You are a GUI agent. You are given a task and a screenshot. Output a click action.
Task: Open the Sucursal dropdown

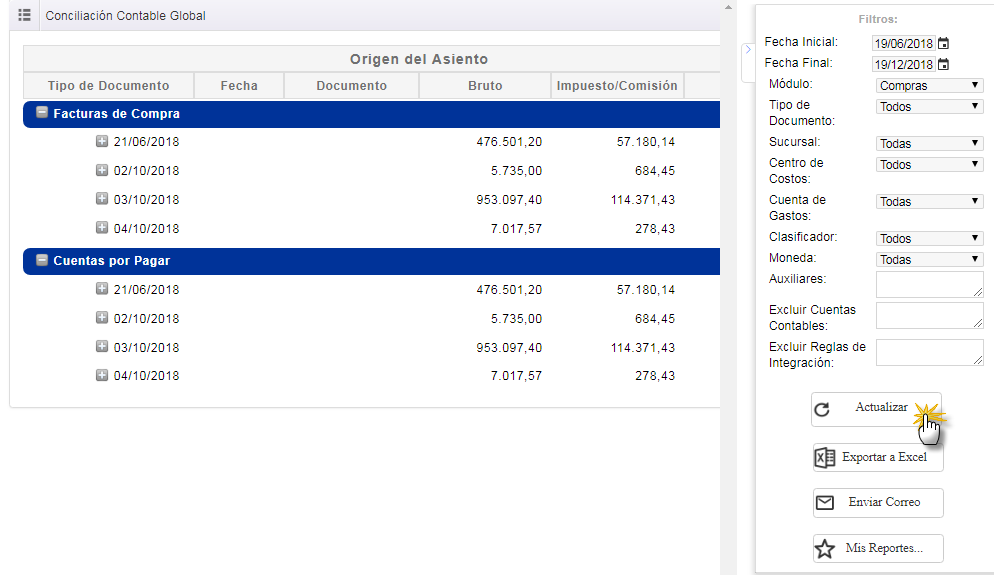tap(929, 143)
